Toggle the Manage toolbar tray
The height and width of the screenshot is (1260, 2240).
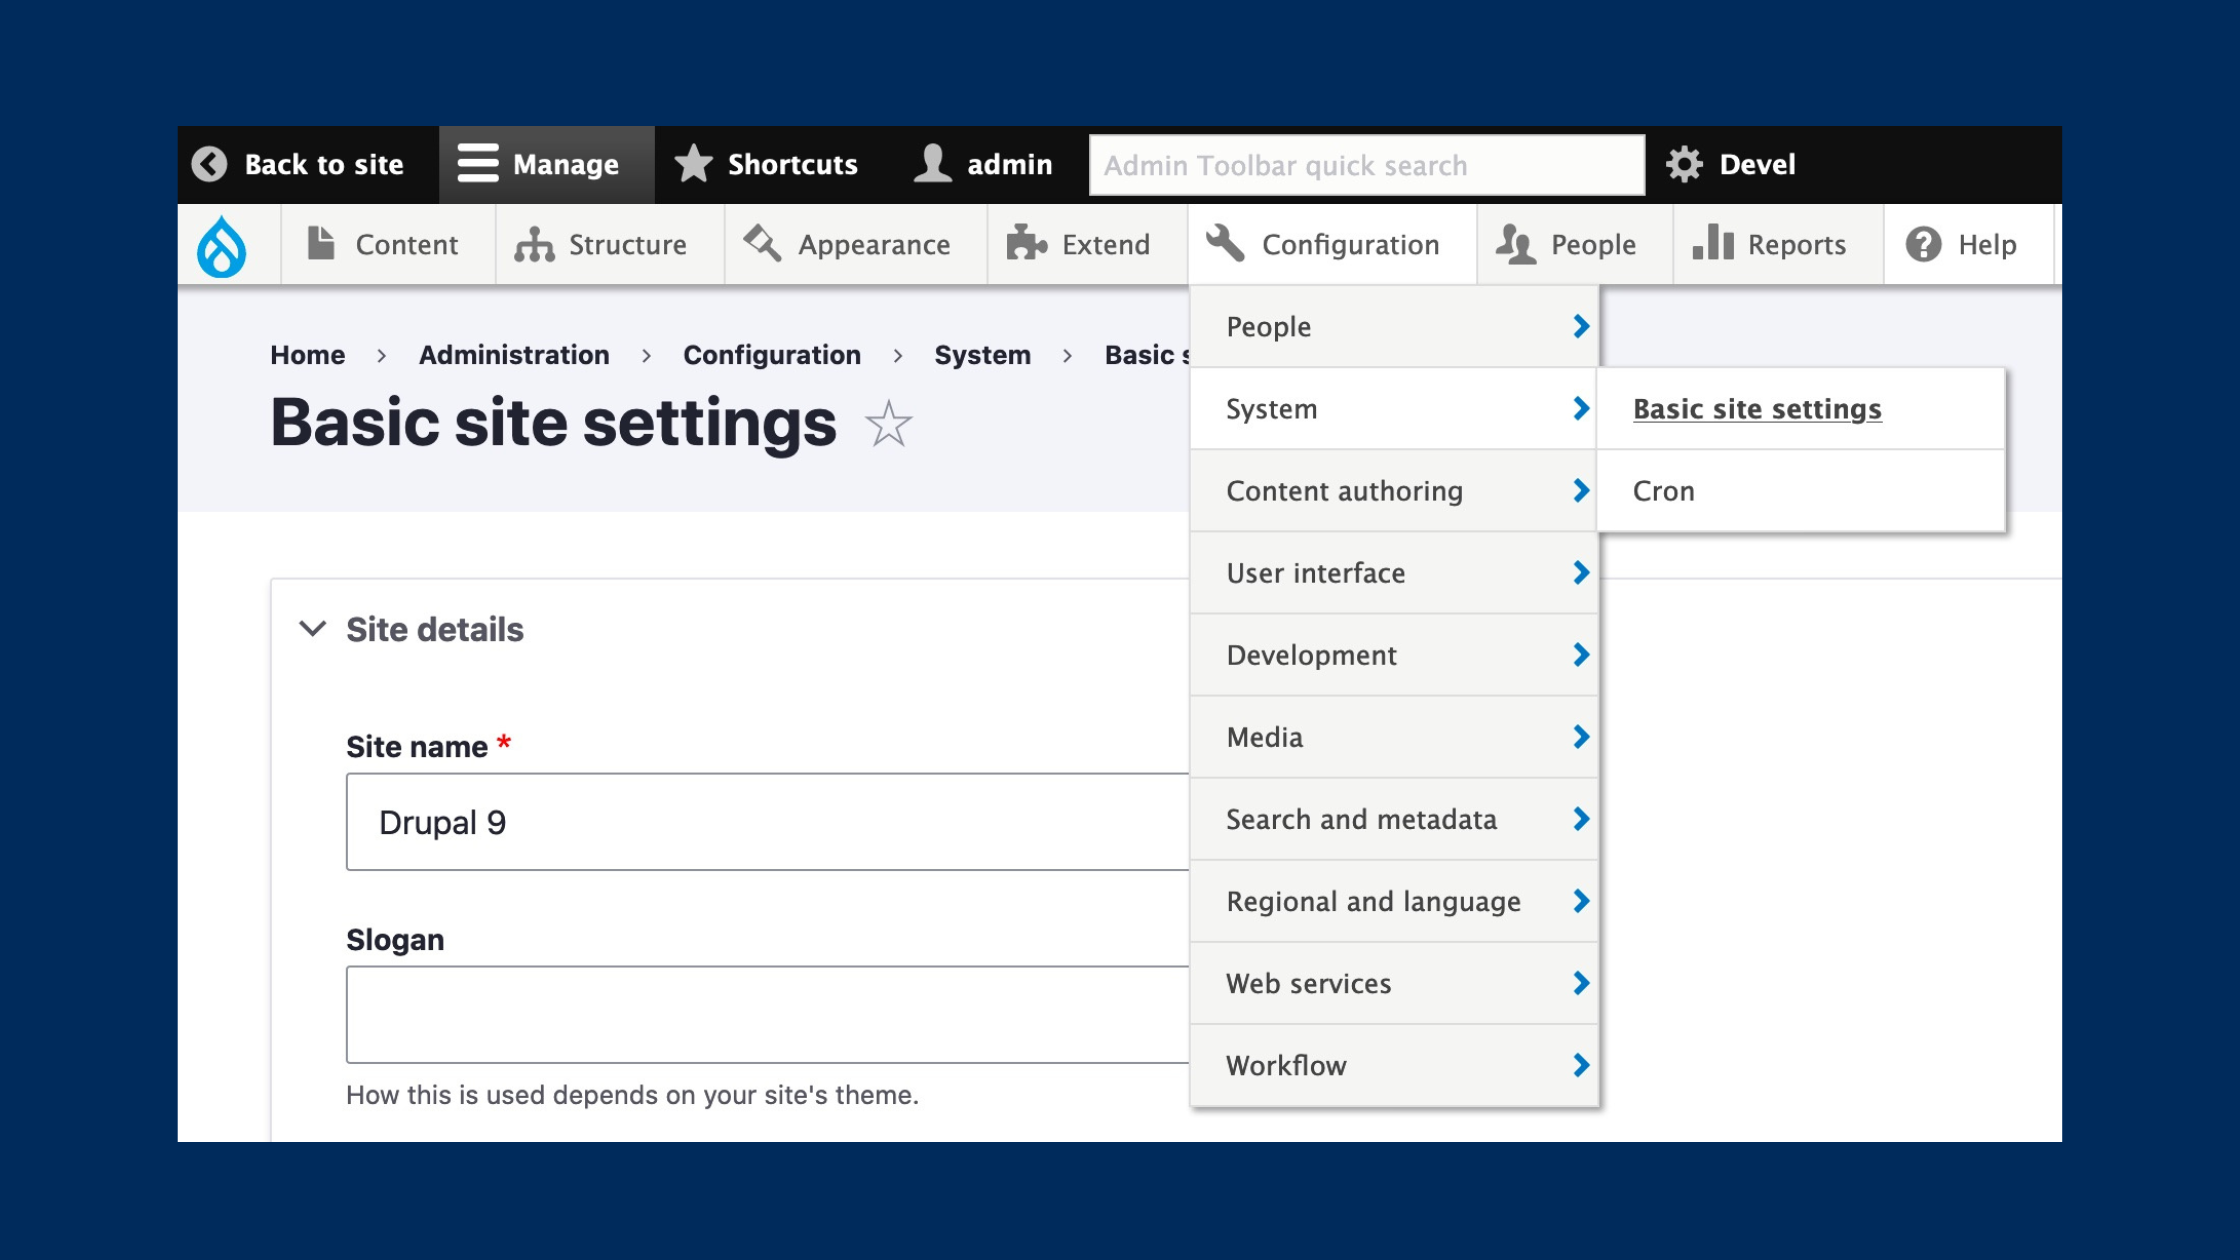click(x=546, y=165)
